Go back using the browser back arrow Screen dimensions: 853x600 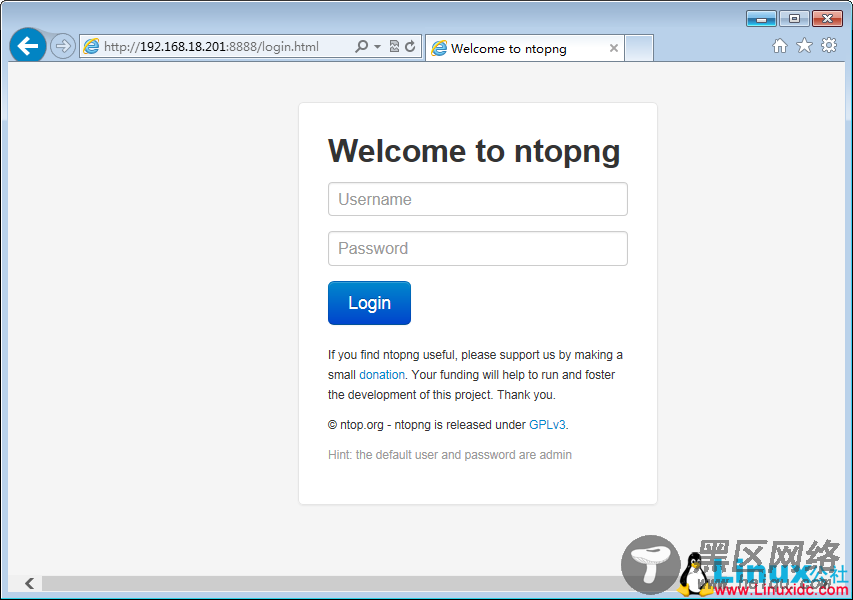[x=28, y=45]
